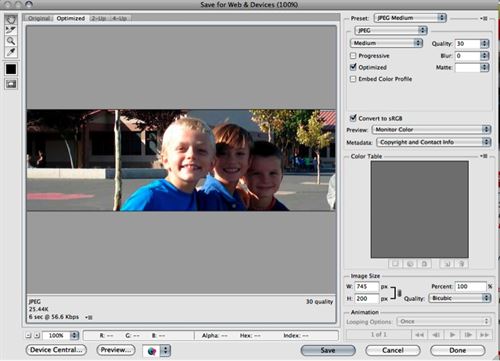The image size is (500, 361).
Task: Click the zoom in plus button
Action: click(x=37, y=335)
